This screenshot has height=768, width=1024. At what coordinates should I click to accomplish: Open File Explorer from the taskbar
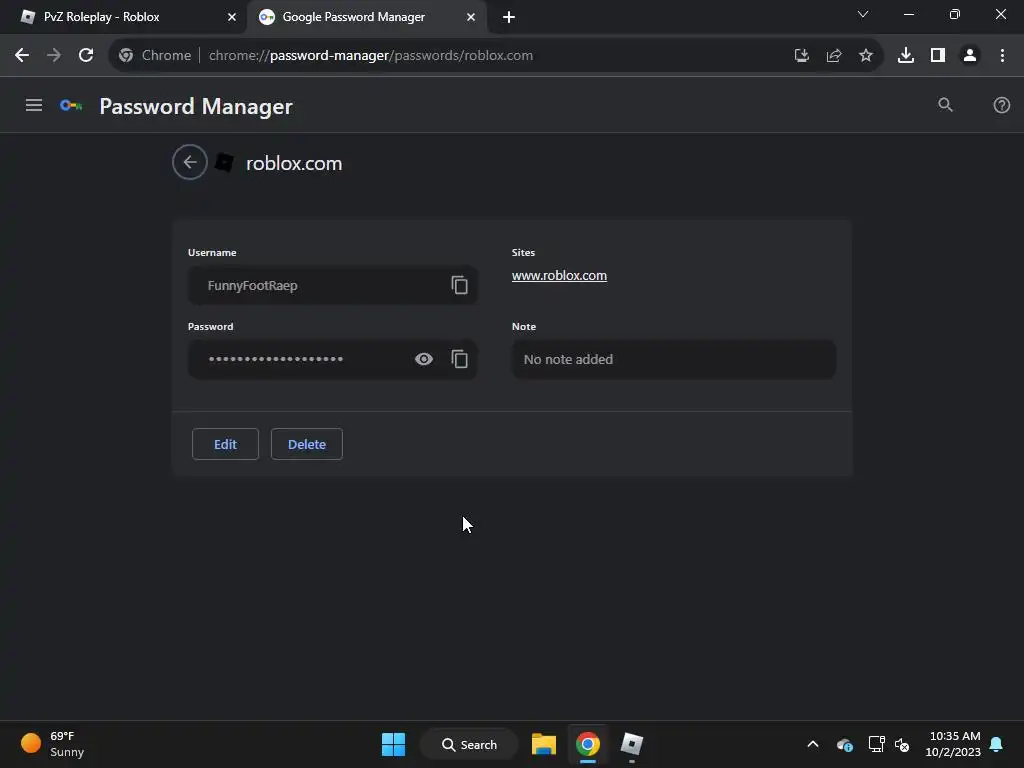[543, 744]
